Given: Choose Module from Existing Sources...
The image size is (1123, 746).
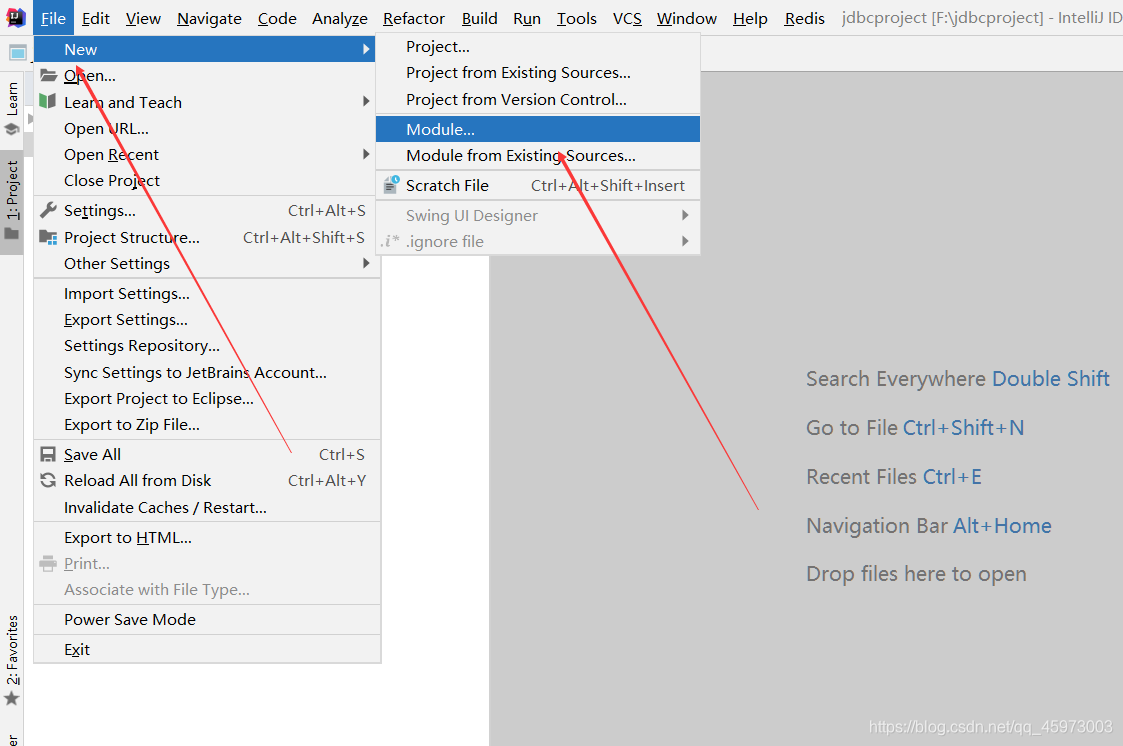Looking at the screenshot, I should [538, 155].
